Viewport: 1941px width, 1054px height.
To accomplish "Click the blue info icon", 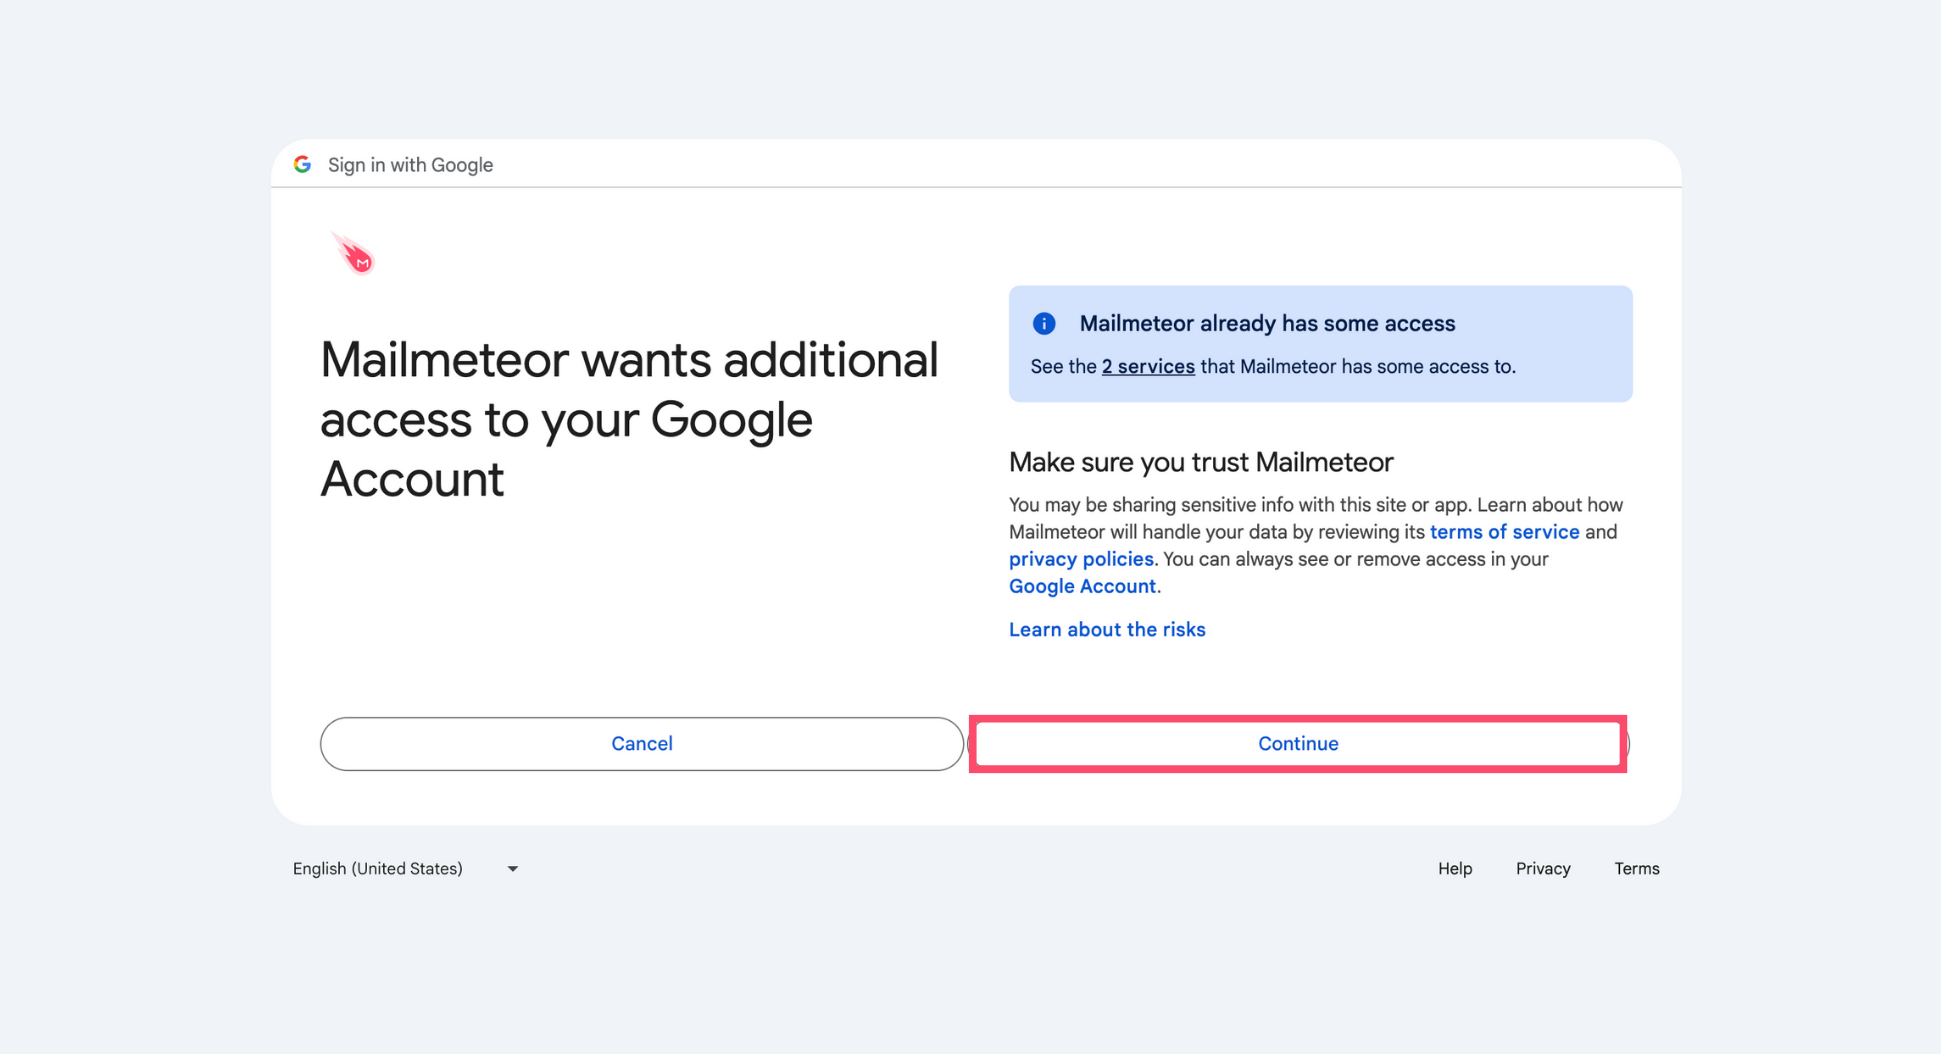I will (1044, 323).
